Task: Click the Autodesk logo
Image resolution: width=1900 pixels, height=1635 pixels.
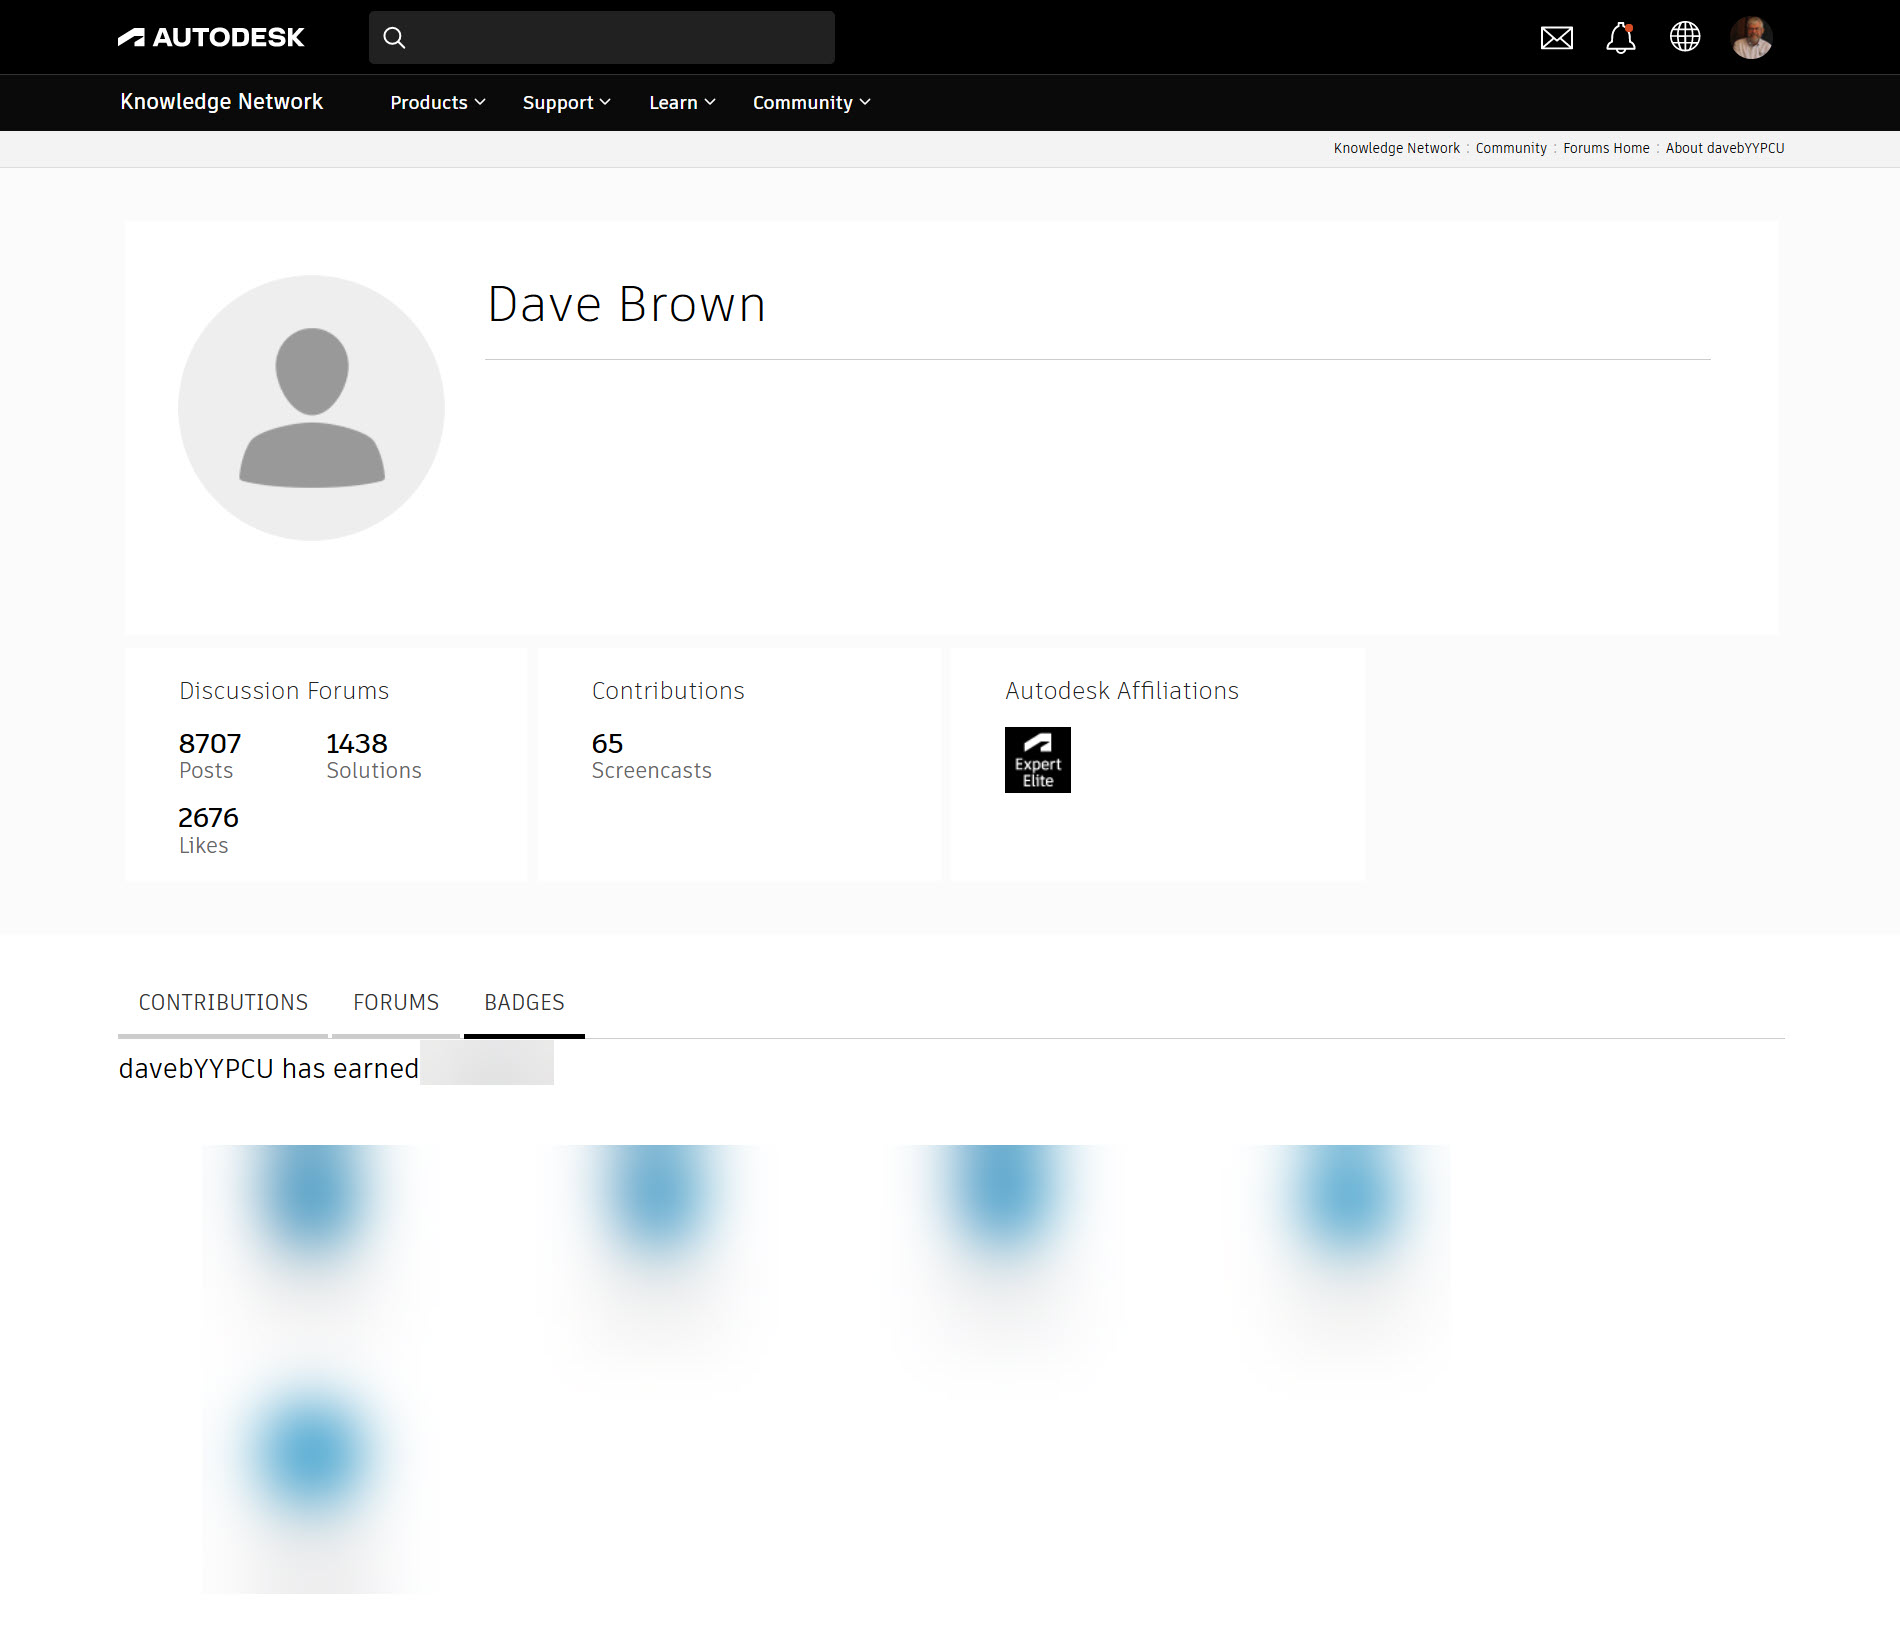Action: 211,37
